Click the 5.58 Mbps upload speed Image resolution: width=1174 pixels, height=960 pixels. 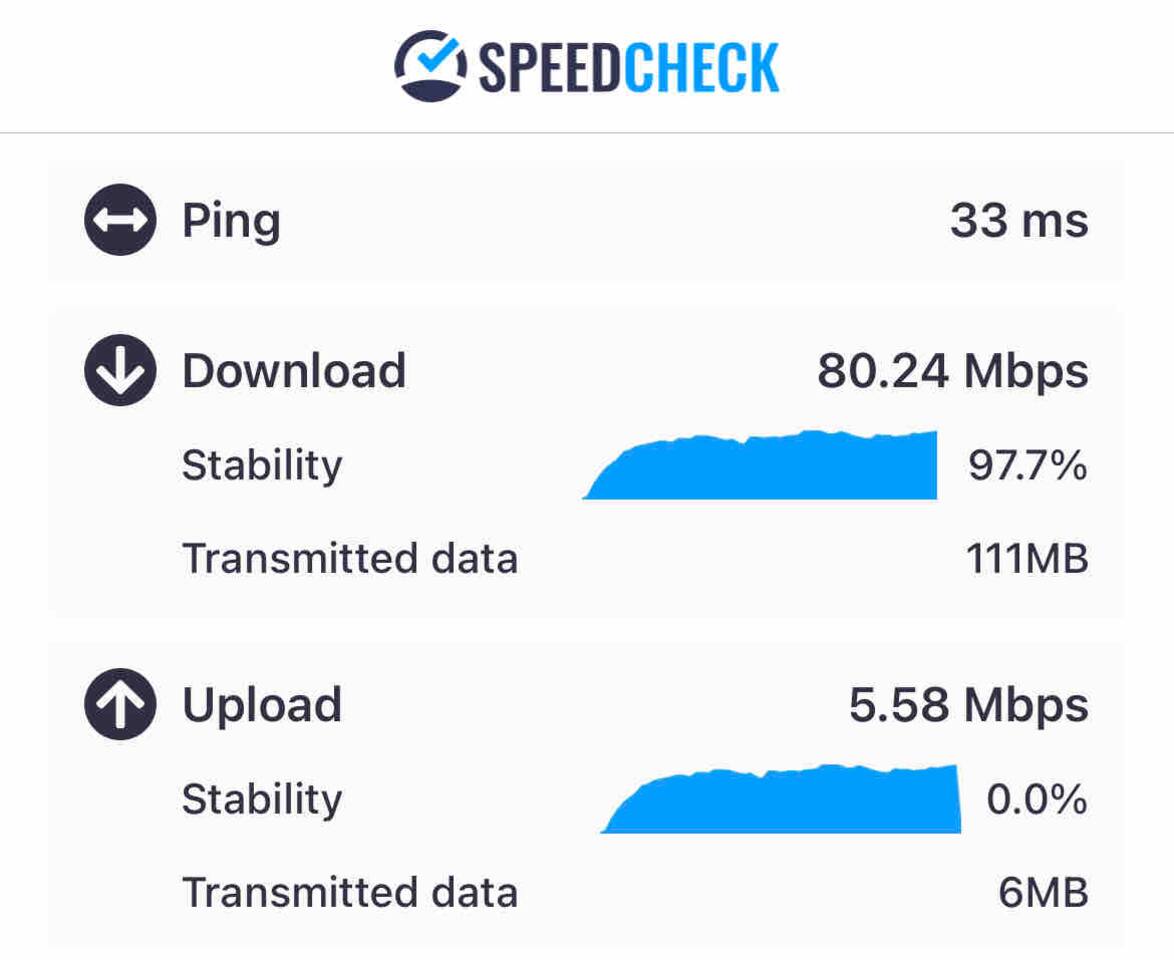pyautogui.click(x=968, y=704)
